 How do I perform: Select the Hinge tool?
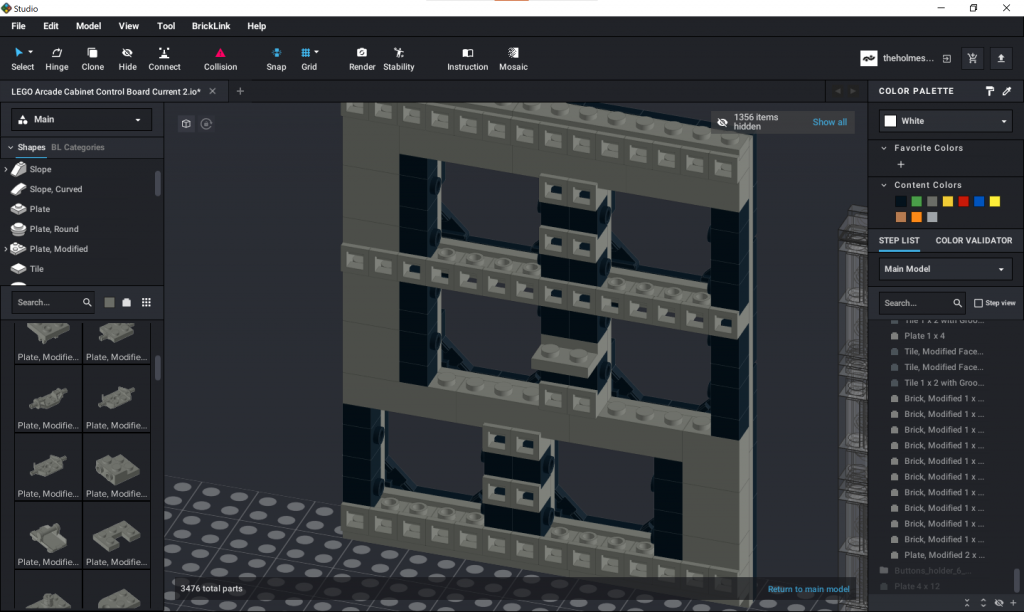pyautogui.click(x=56, y=57)
